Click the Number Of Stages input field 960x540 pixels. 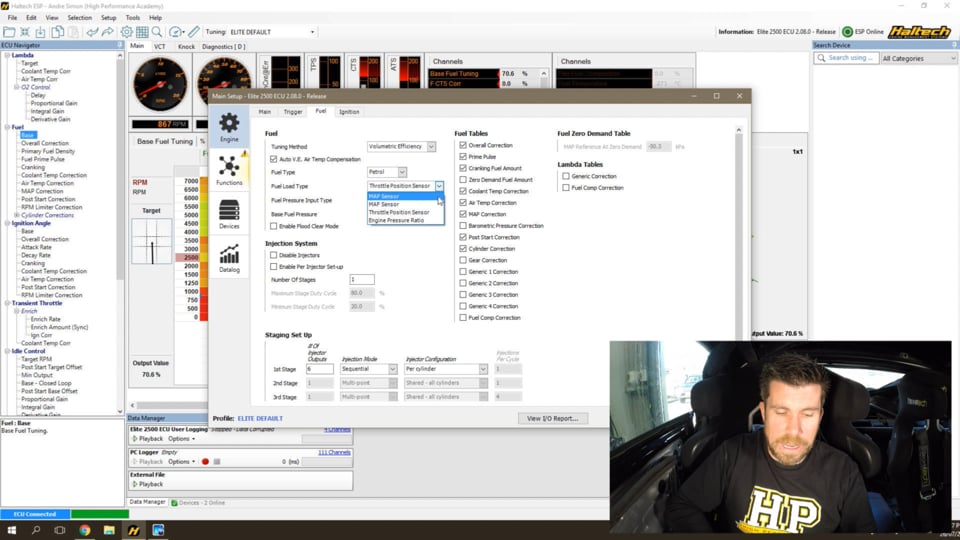[x=362, y=280]
